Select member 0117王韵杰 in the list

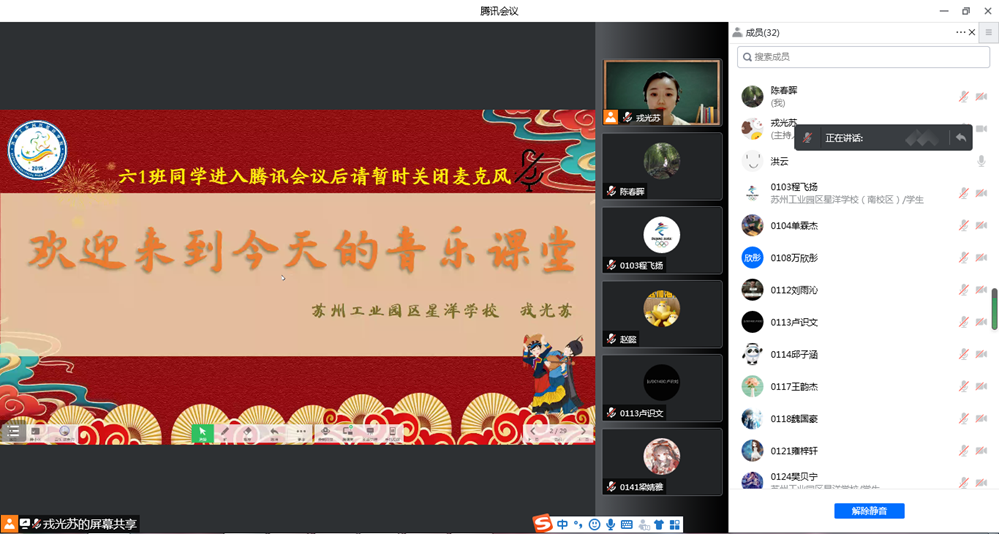pyautogui.click(x=794, y=386)
